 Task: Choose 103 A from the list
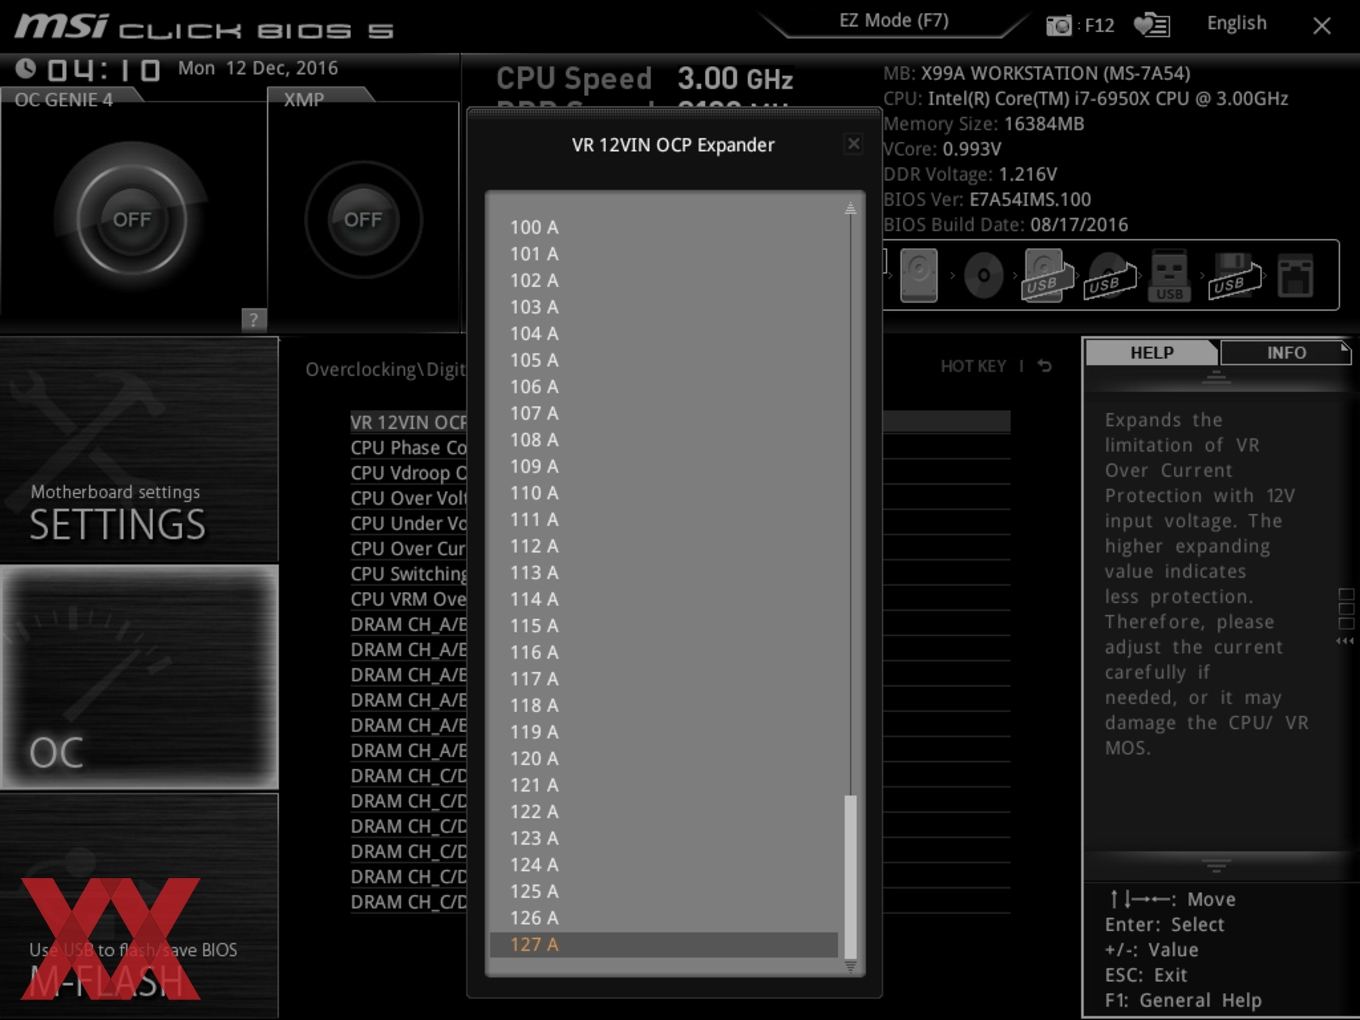pyautogui.click(x=664, y=307)
